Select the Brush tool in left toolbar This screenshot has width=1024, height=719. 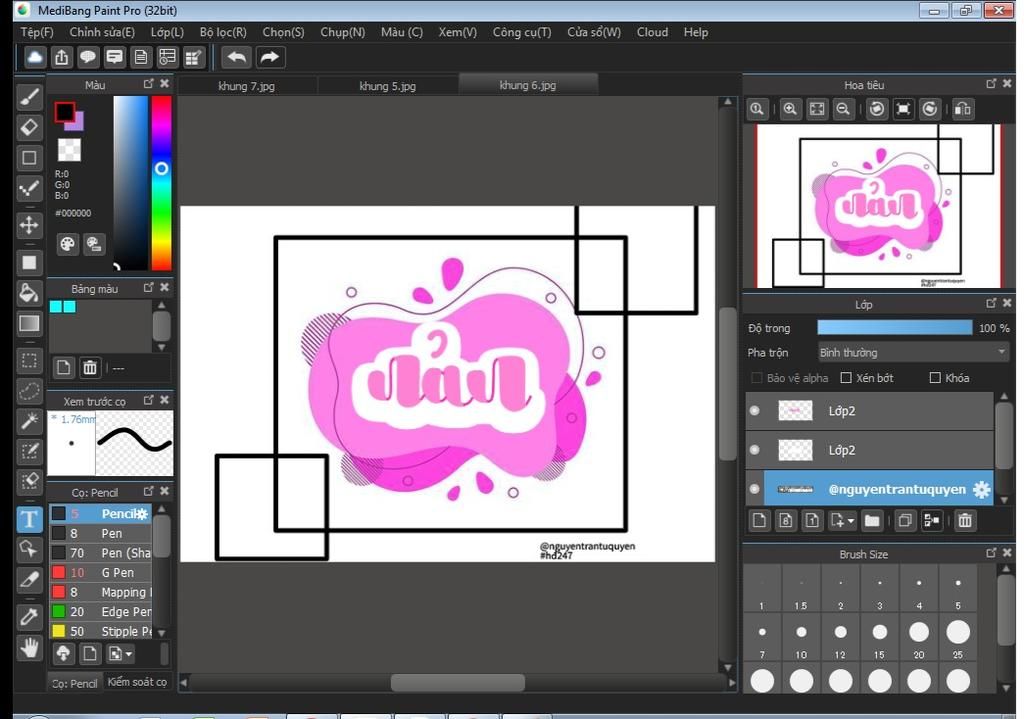coord(29,97)
